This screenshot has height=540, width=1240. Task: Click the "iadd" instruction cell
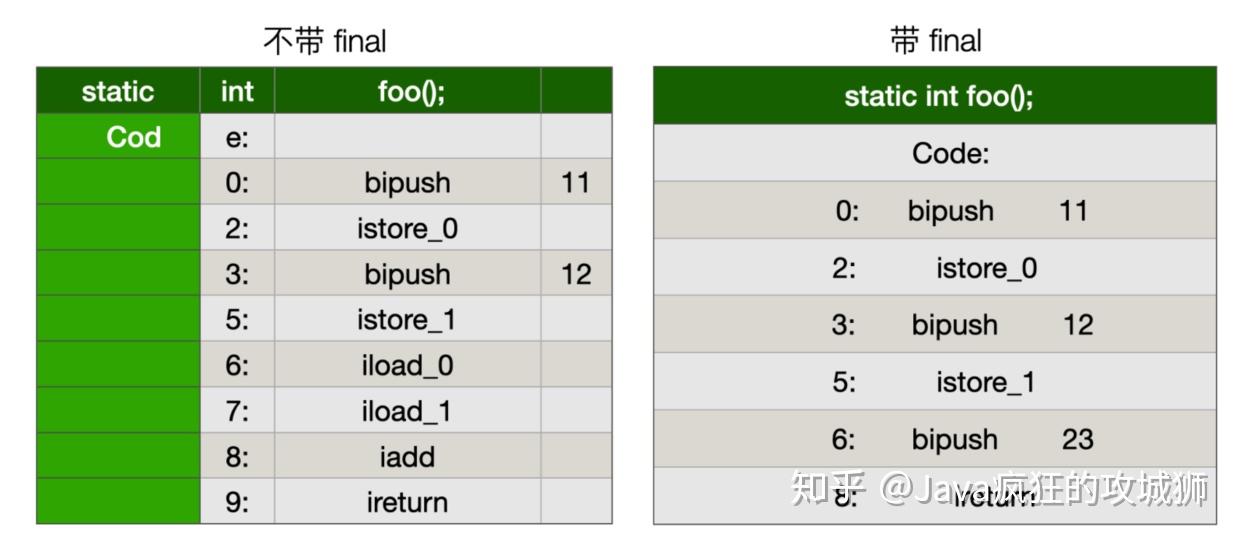point(407,456)
